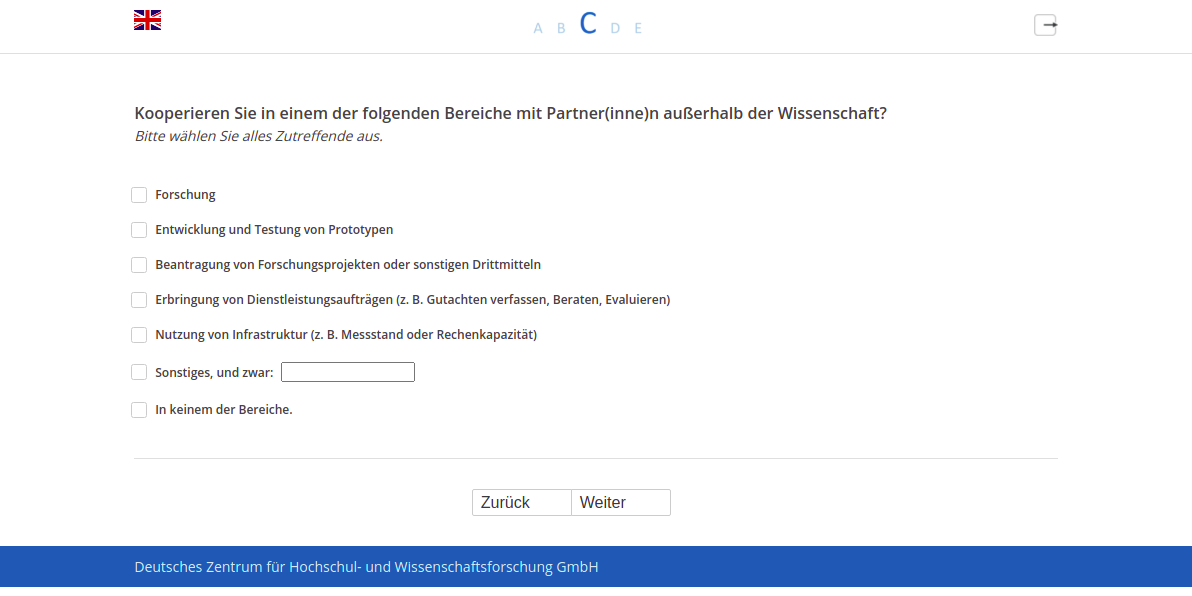Click the question heading 'Kooperieren Sie in einem'
Screen dimensions: 1192x596
(511, 114)
